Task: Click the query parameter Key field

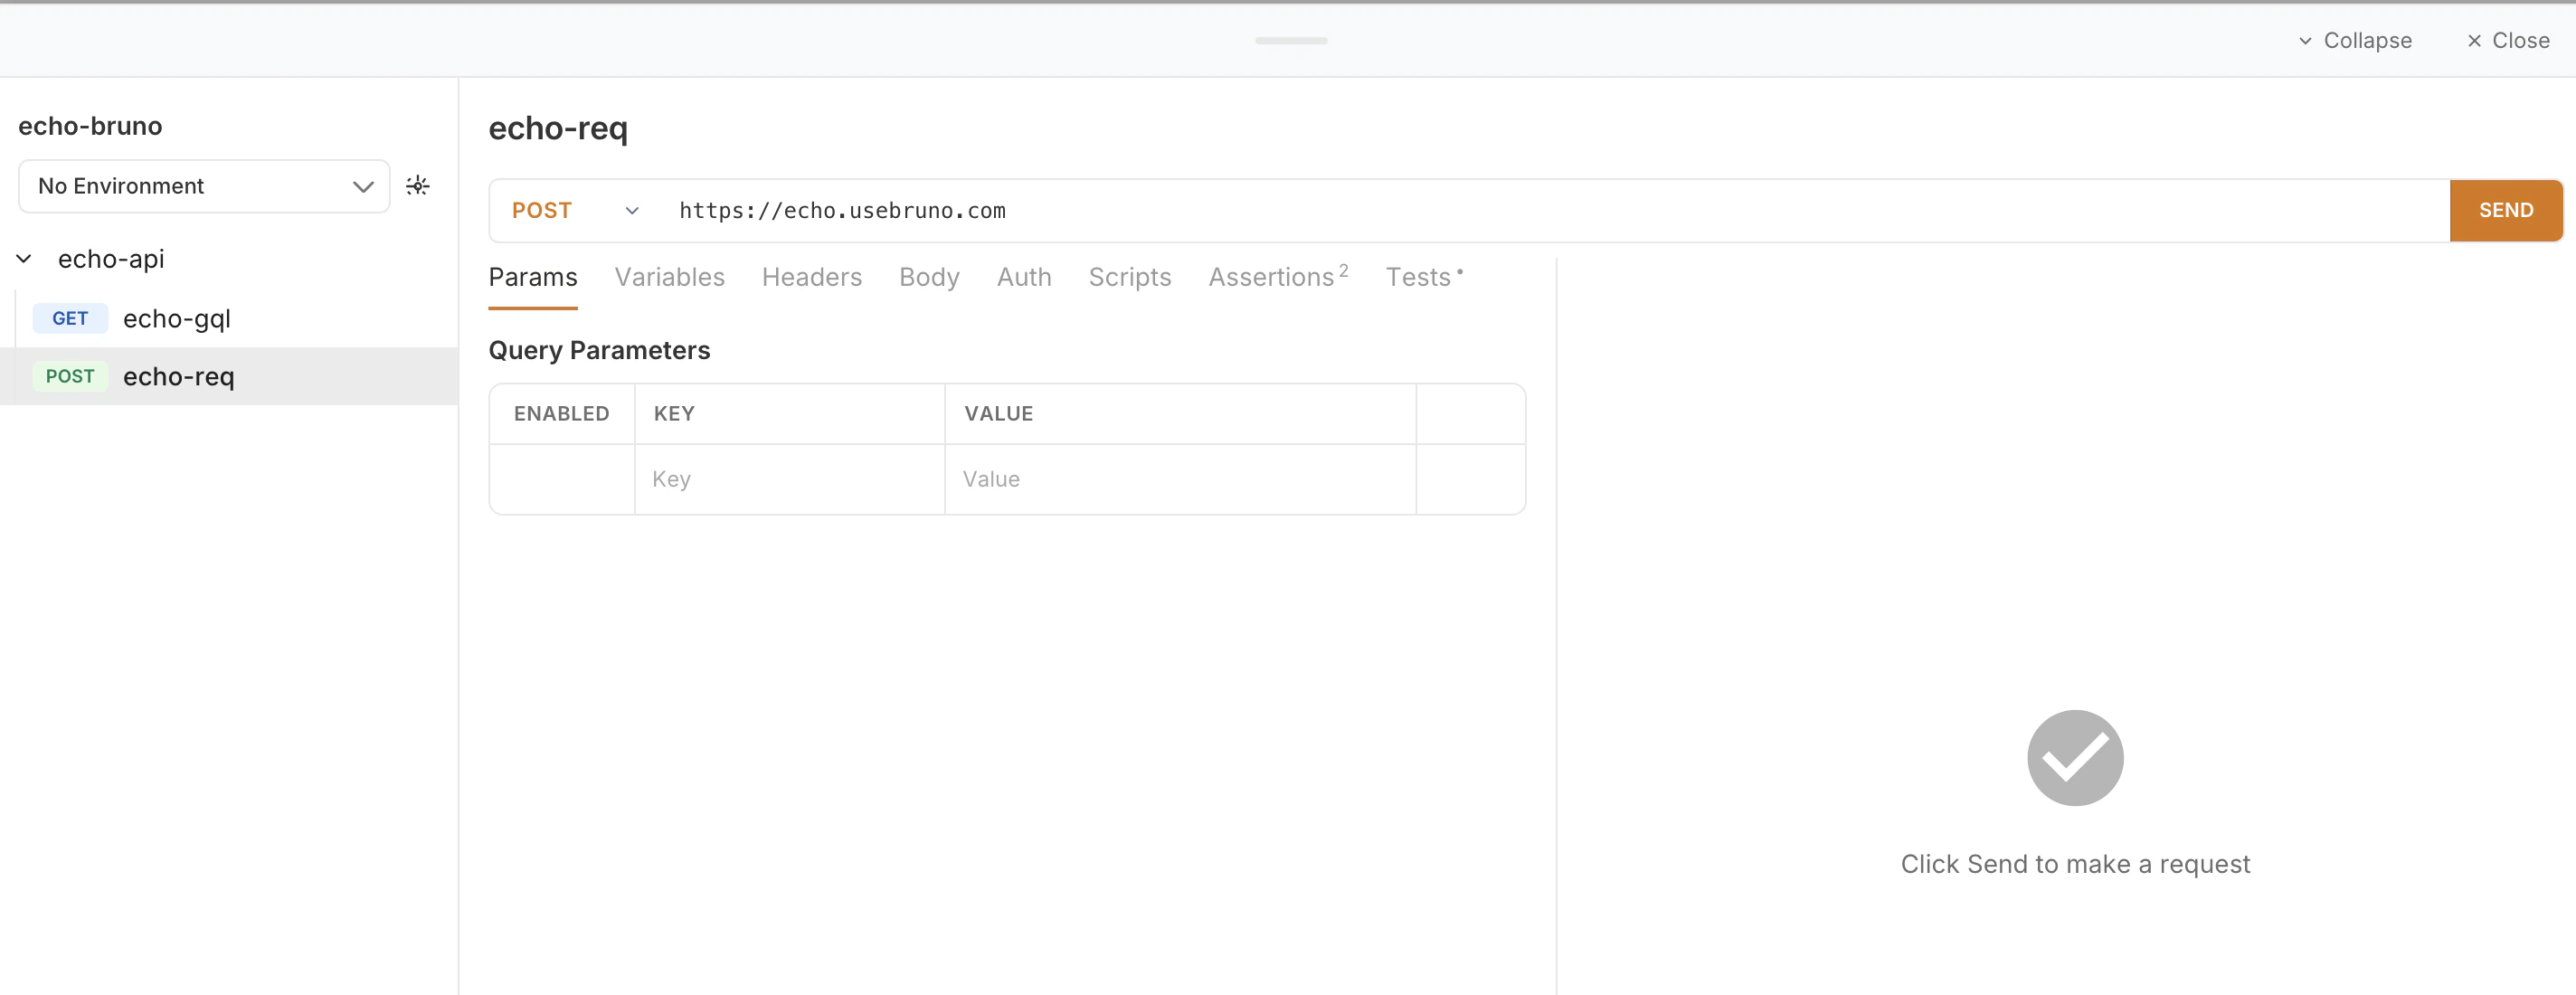Action: (x=788, y=479)
